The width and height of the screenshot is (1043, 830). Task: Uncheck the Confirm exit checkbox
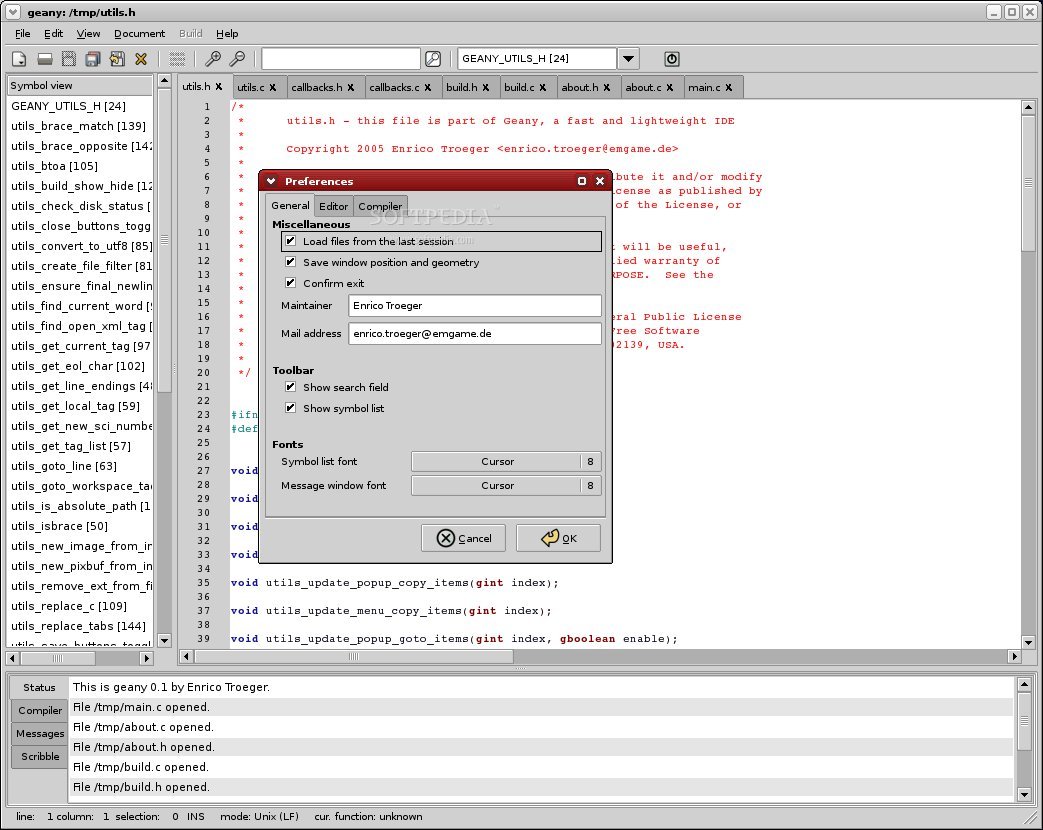(291, 283)
